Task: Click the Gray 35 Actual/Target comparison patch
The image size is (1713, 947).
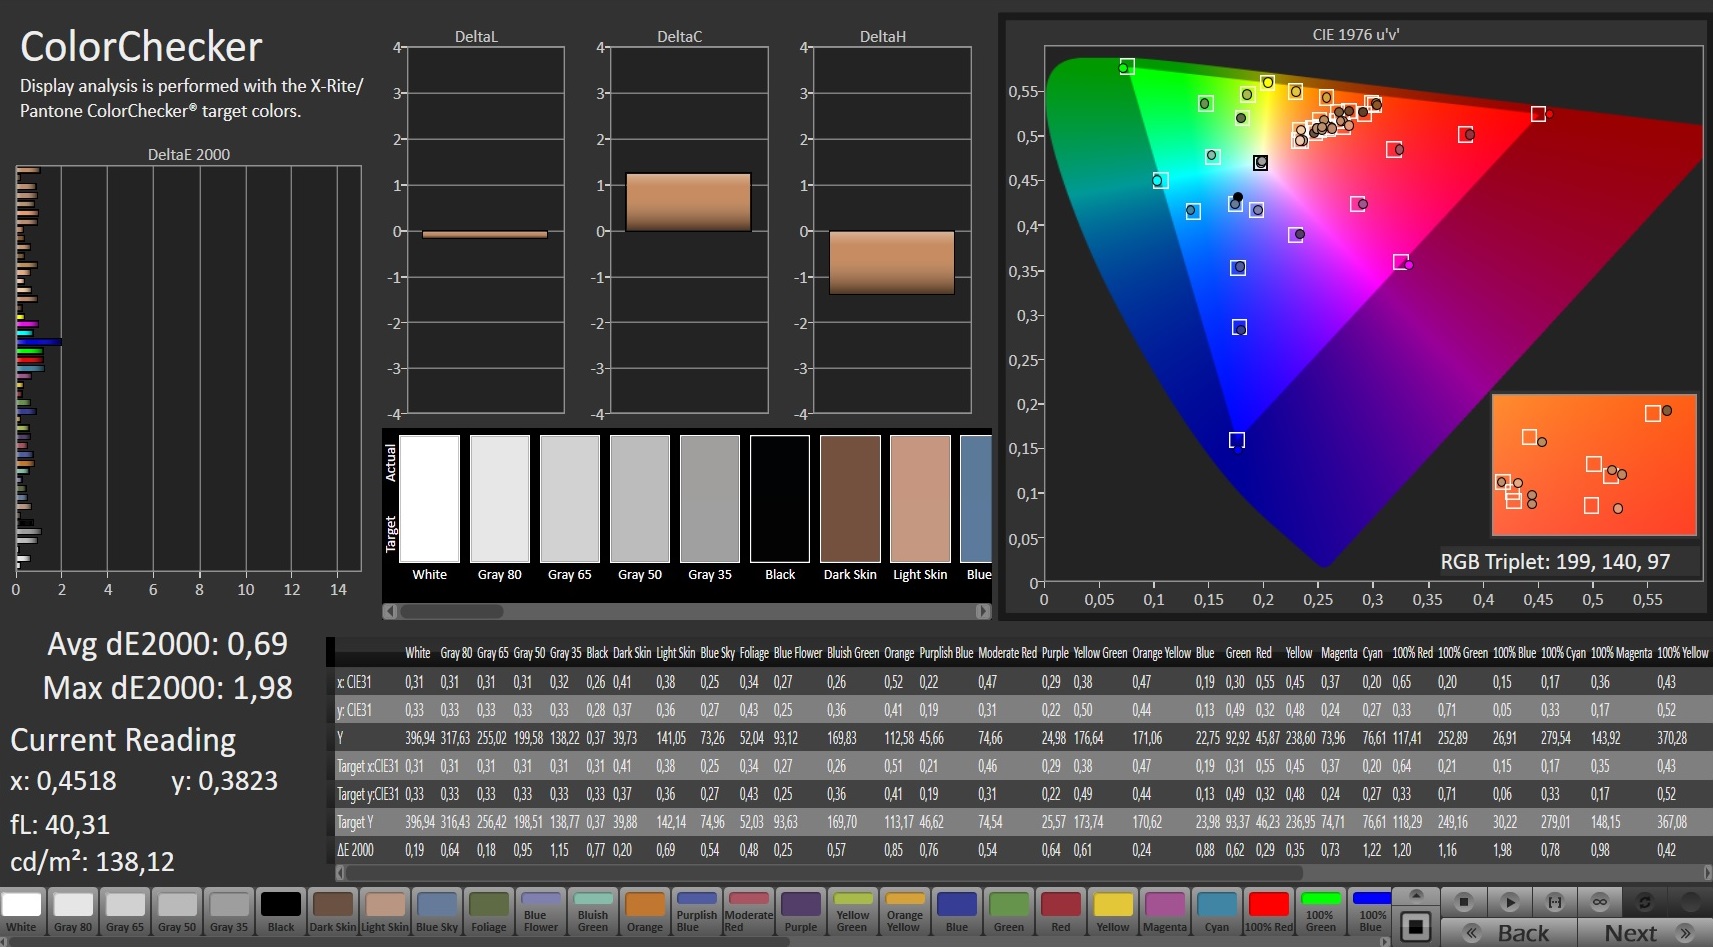Action: pos(710,498)
